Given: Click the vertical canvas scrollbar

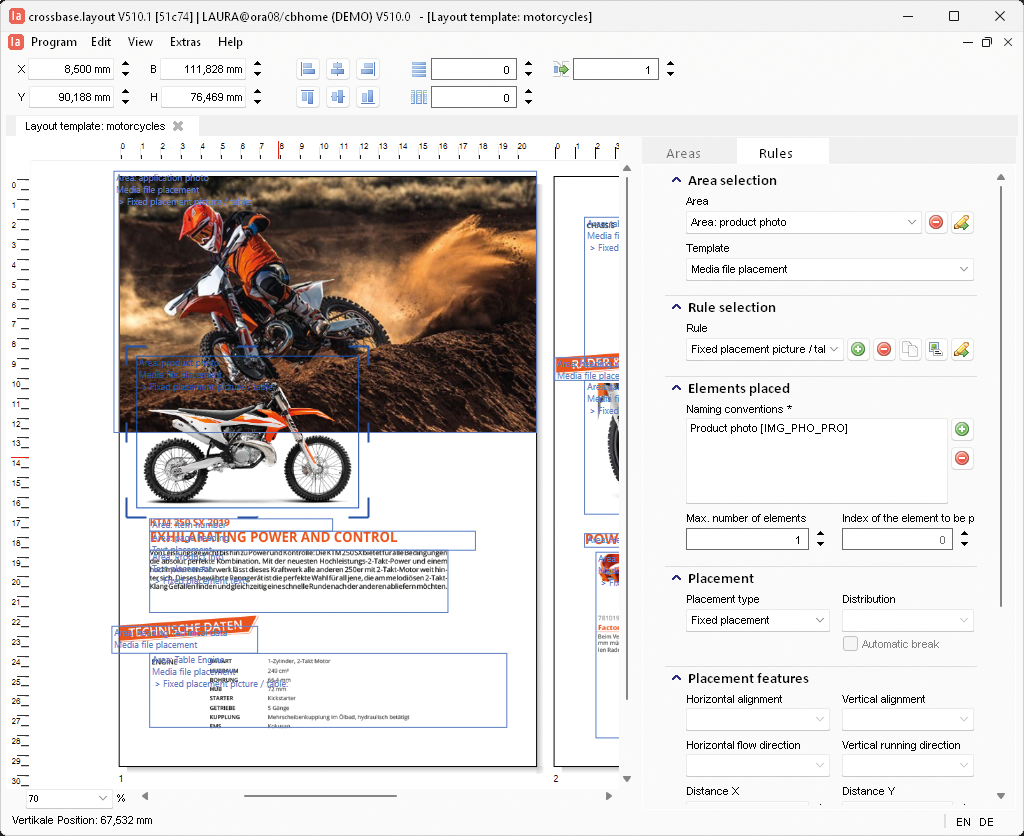Looking at the screenshot, I should (x=627, y=438).
